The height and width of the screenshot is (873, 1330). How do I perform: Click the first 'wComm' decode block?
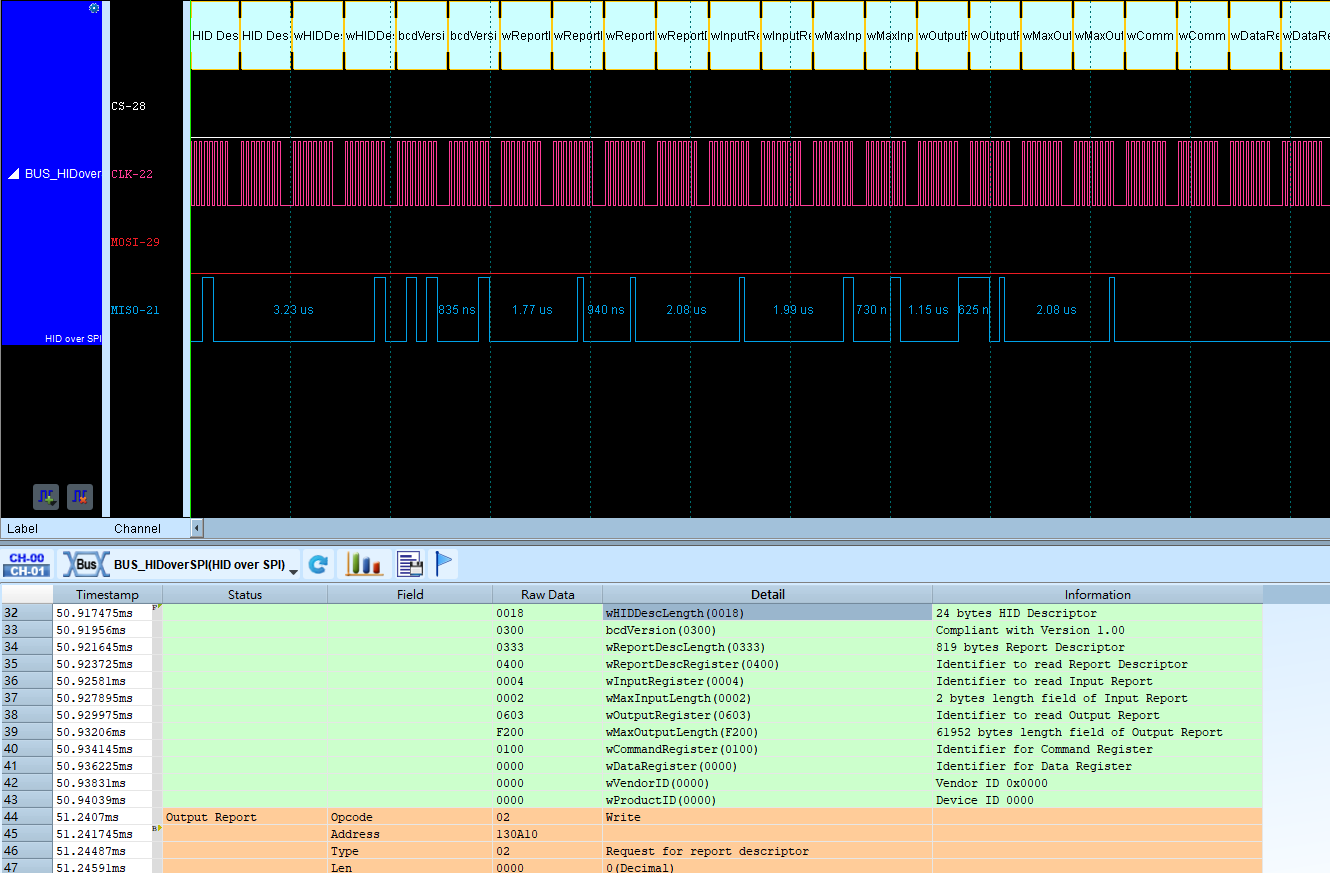(1150, 35)
